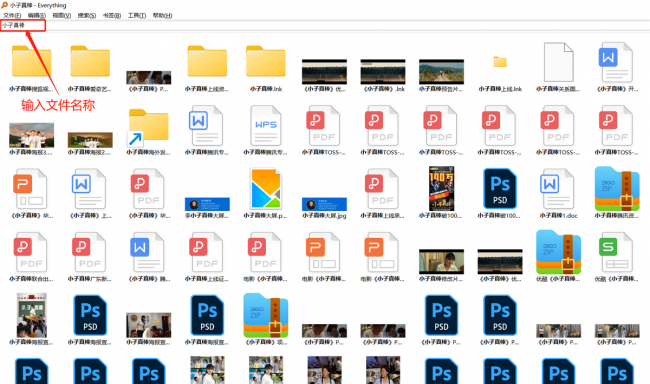Select the Word document 《小子真棒》开...

(x=617, y=62)
